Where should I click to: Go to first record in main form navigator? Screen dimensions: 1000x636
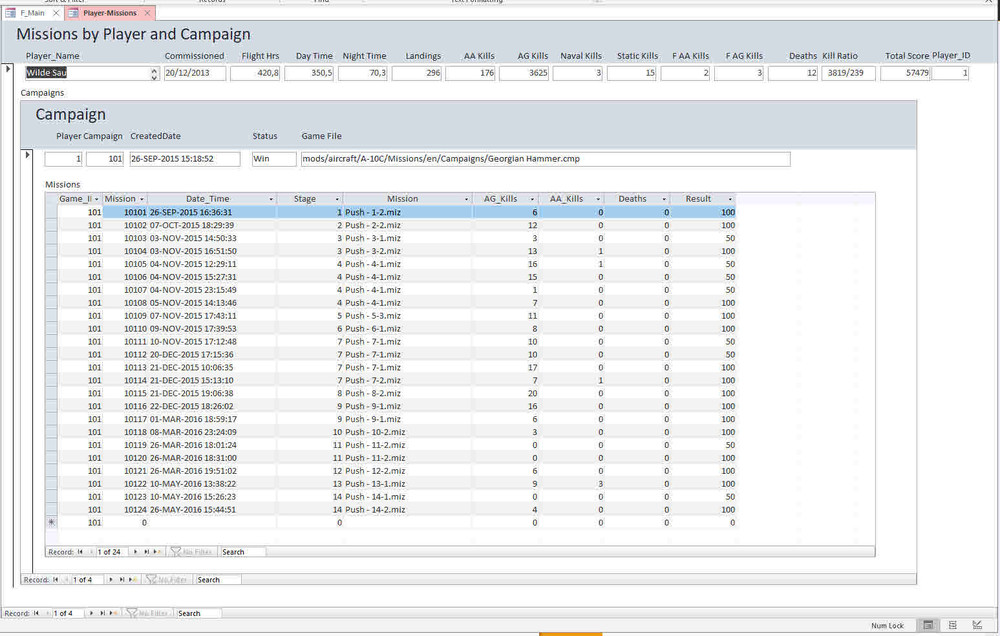[38, 613]
